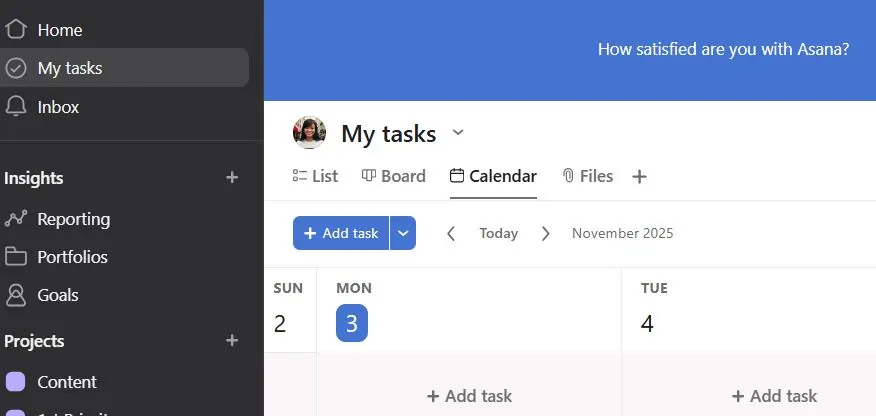
Task: Switch to the Board view tab
Action: 393,176
